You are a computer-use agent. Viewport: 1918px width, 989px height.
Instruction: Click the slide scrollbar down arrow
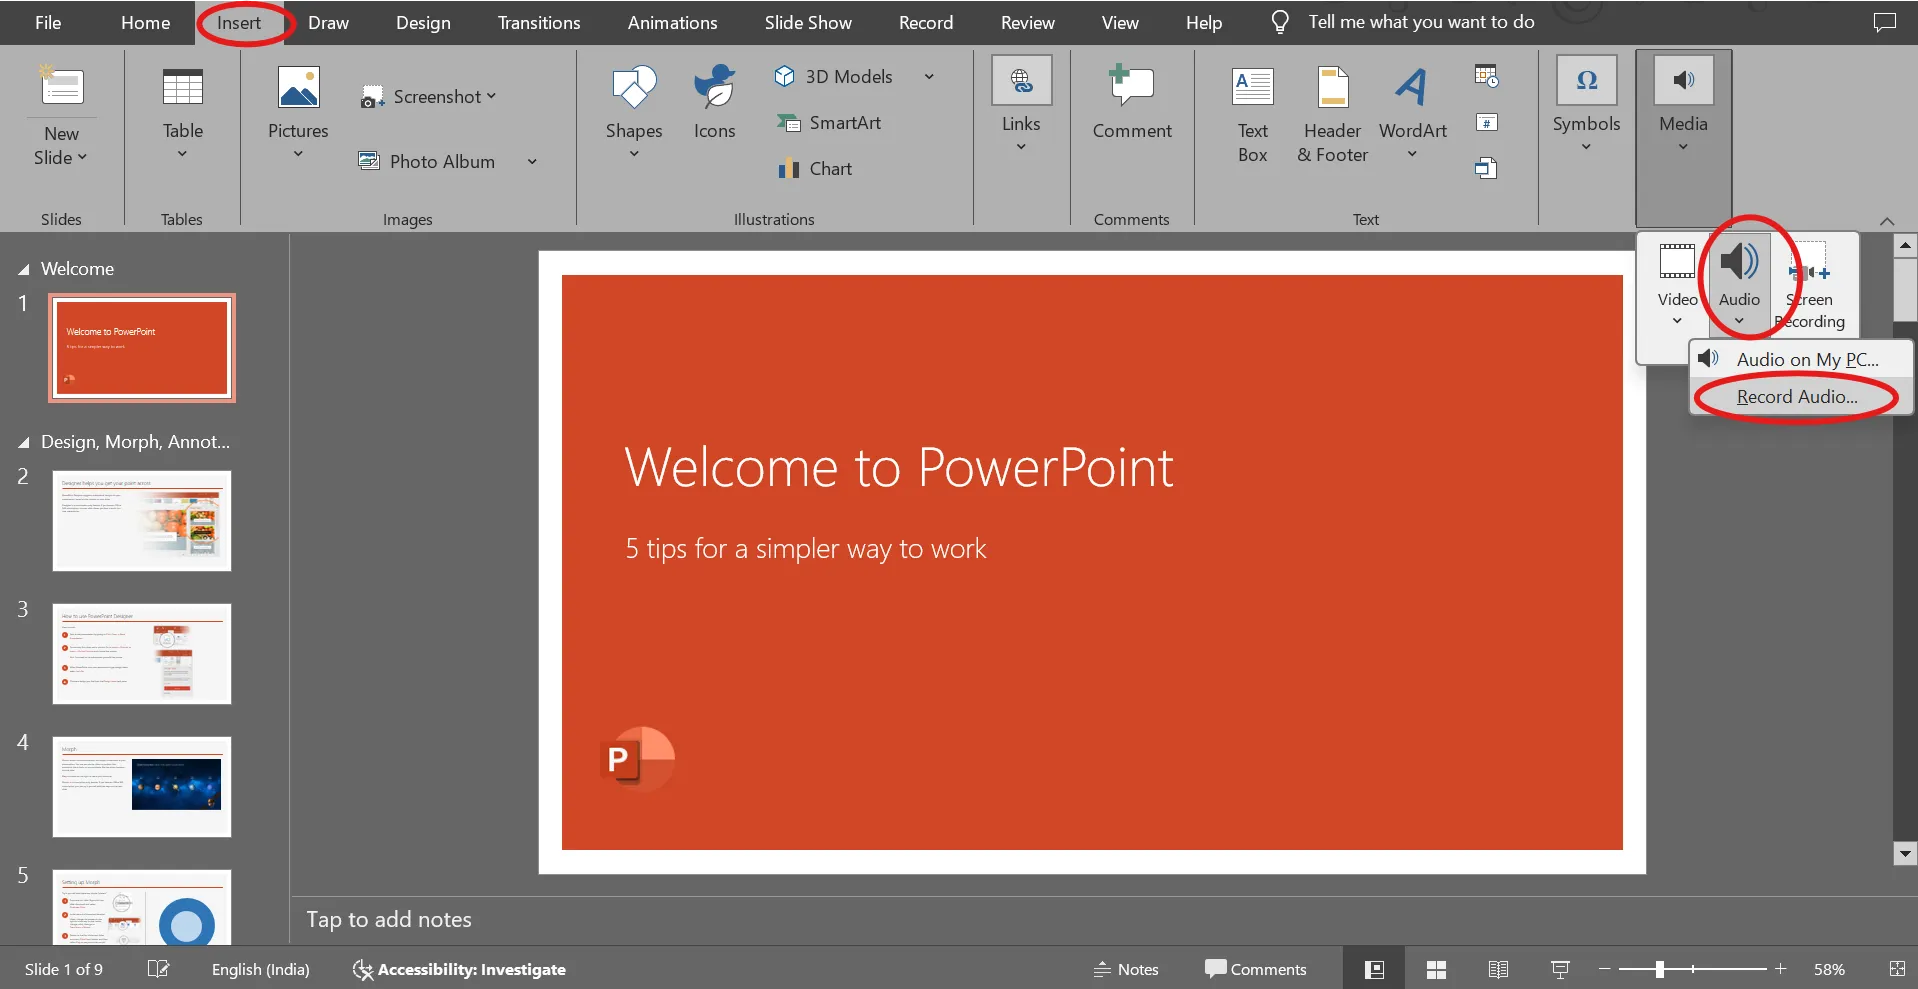click(1905, 854)
